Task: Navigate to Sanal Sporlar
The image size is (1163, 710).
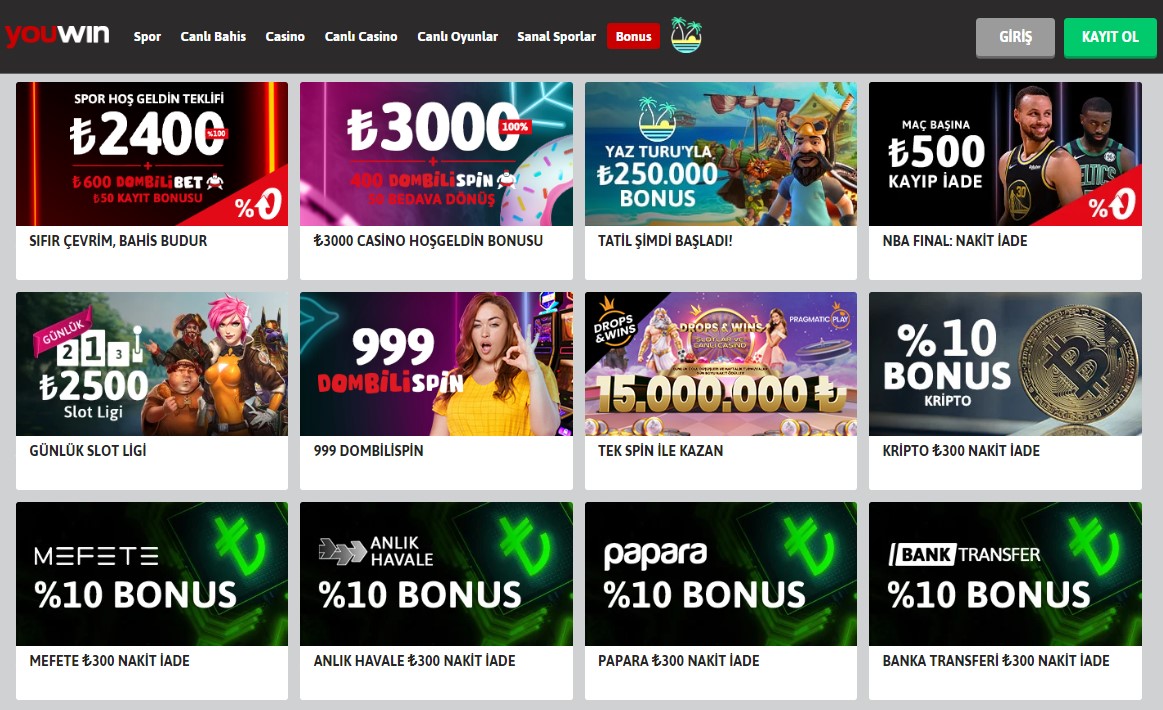Action: pyautogui.click(x=556, y=36)
